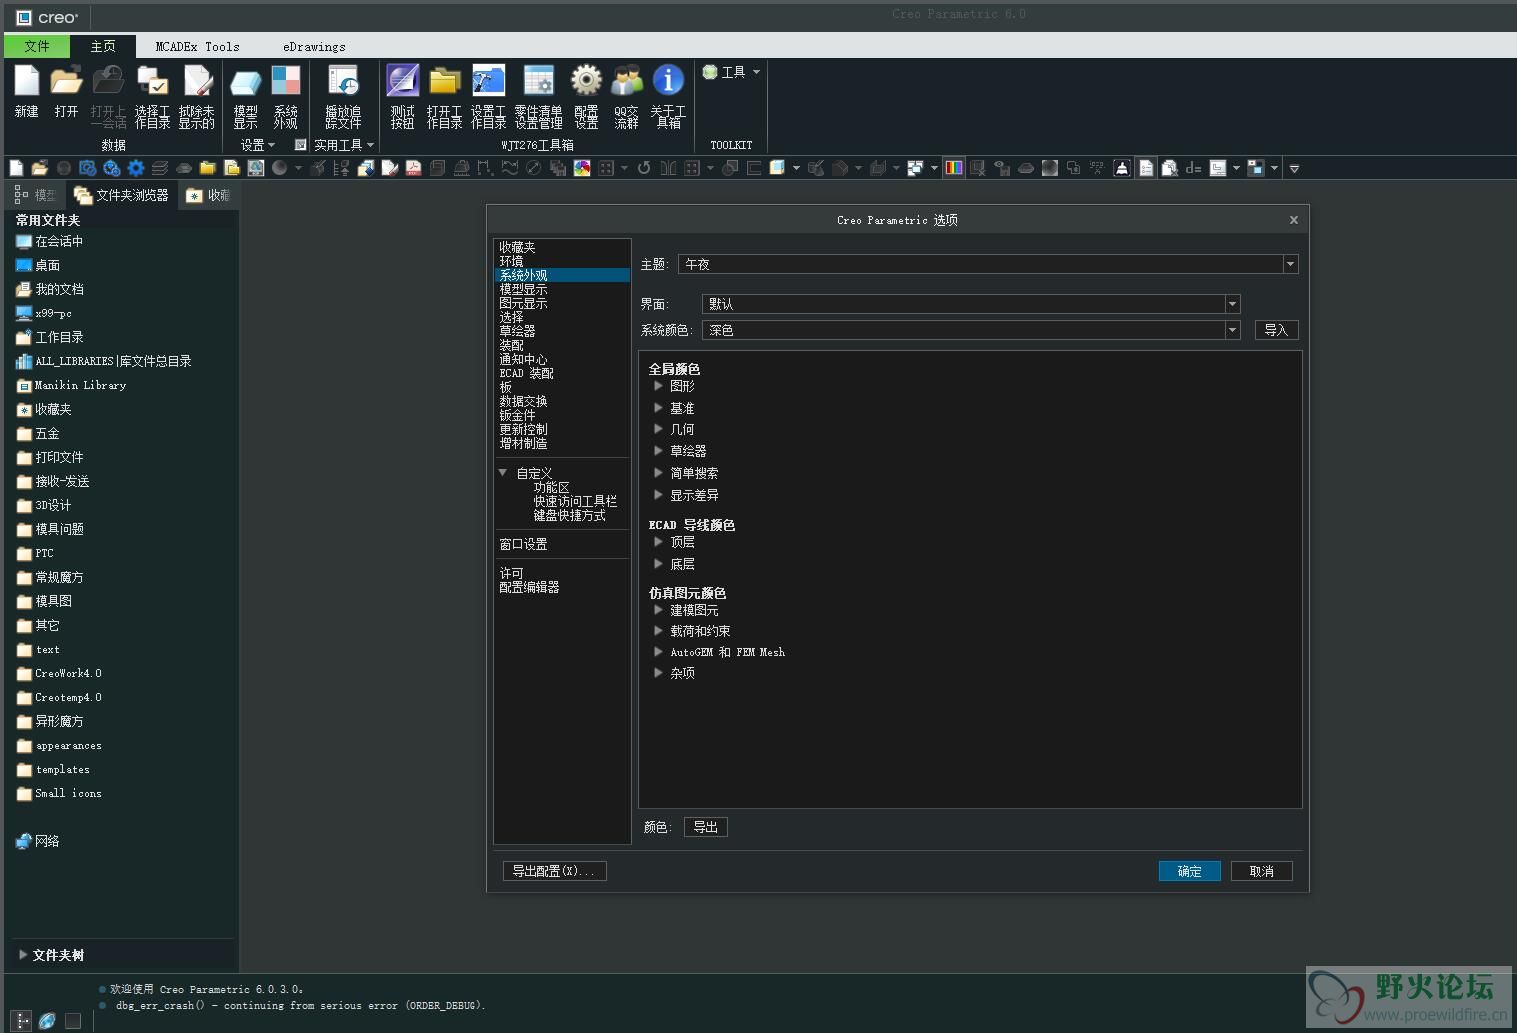Click the 模型显示 ribbon icon

coord(246,81)
